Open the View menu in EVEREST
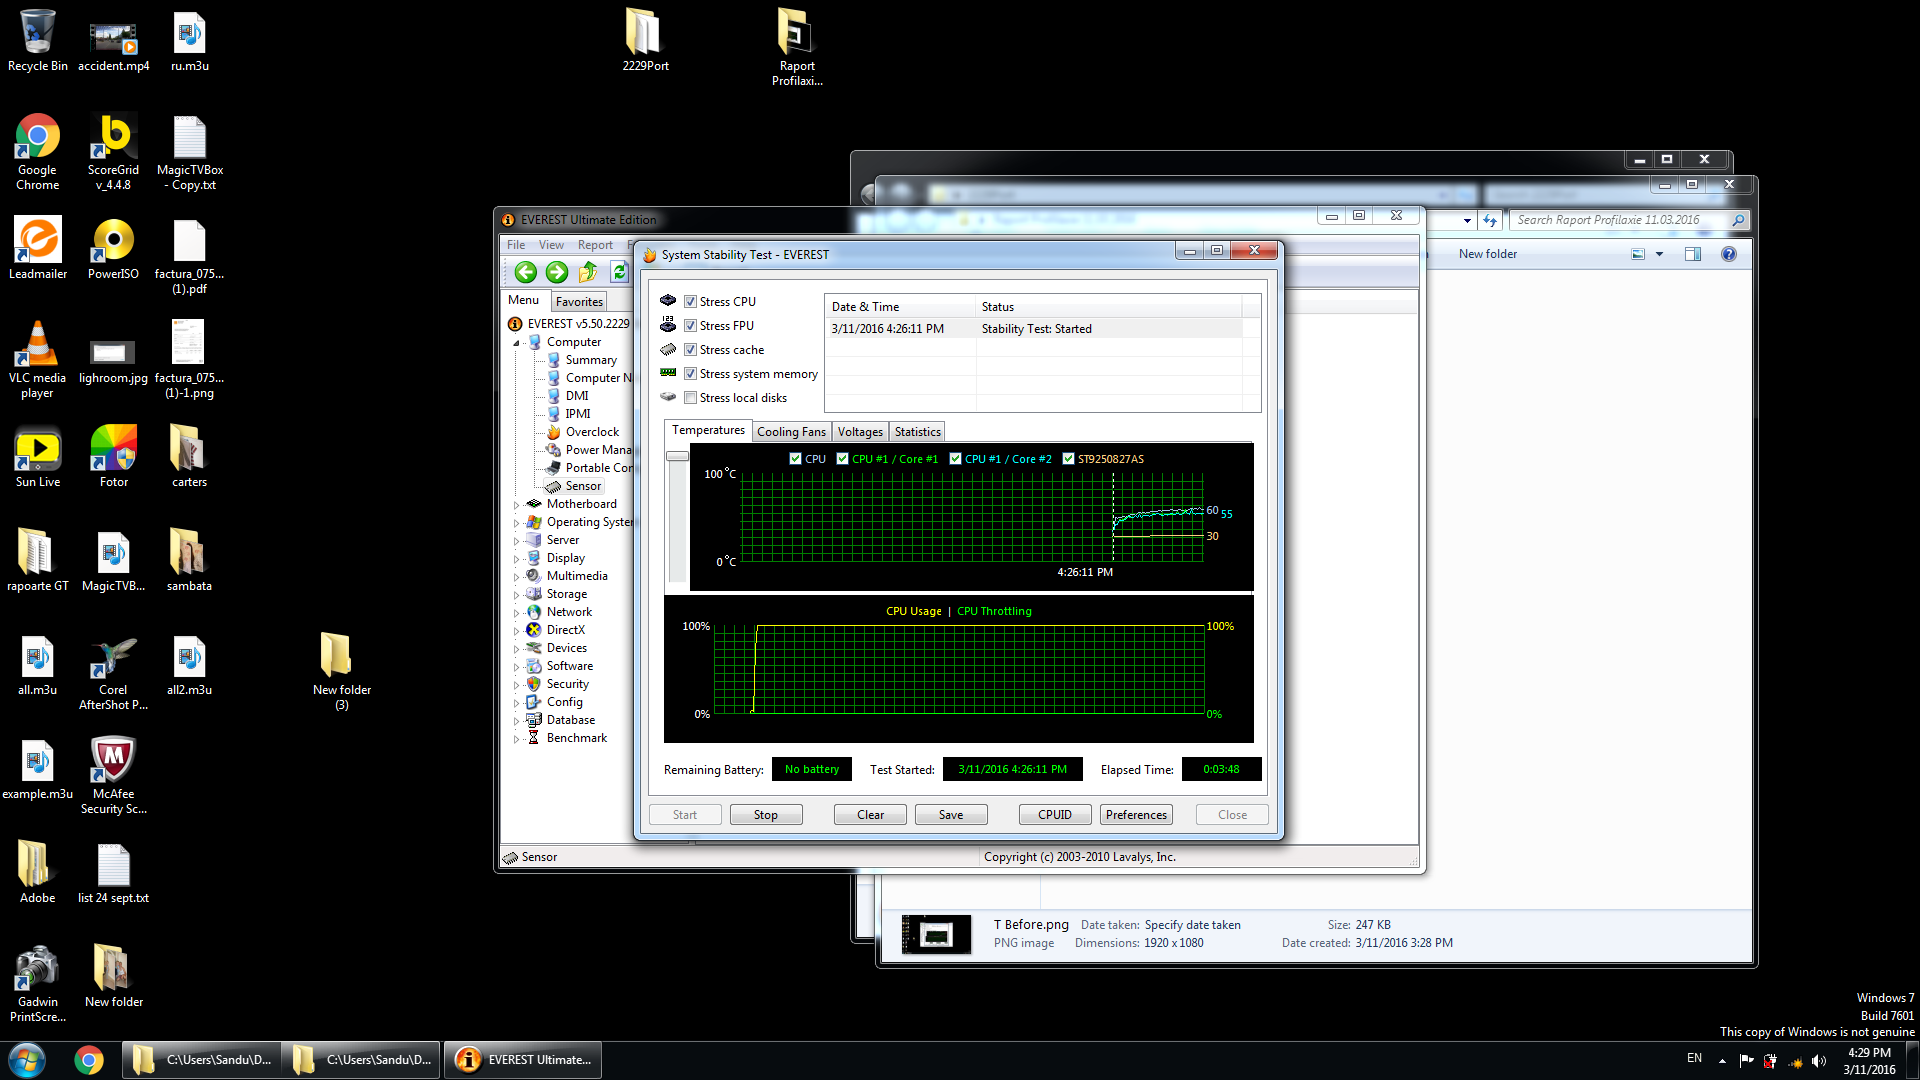Viewport: 1920px width, 1080px height. point(551,245)
